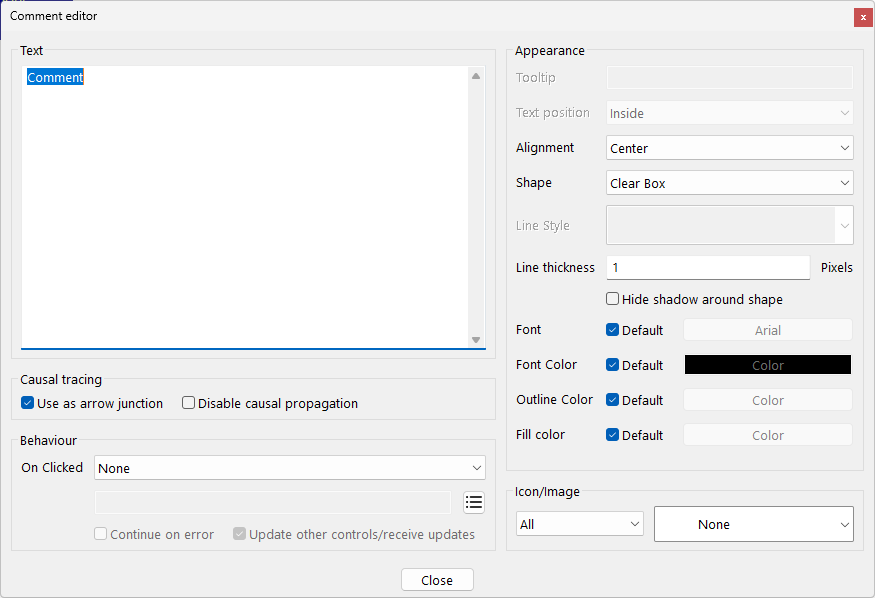The image size is (875, 598).
Task: Uncheck "Use as arrow junction"
Action: (x=27, y=403)
